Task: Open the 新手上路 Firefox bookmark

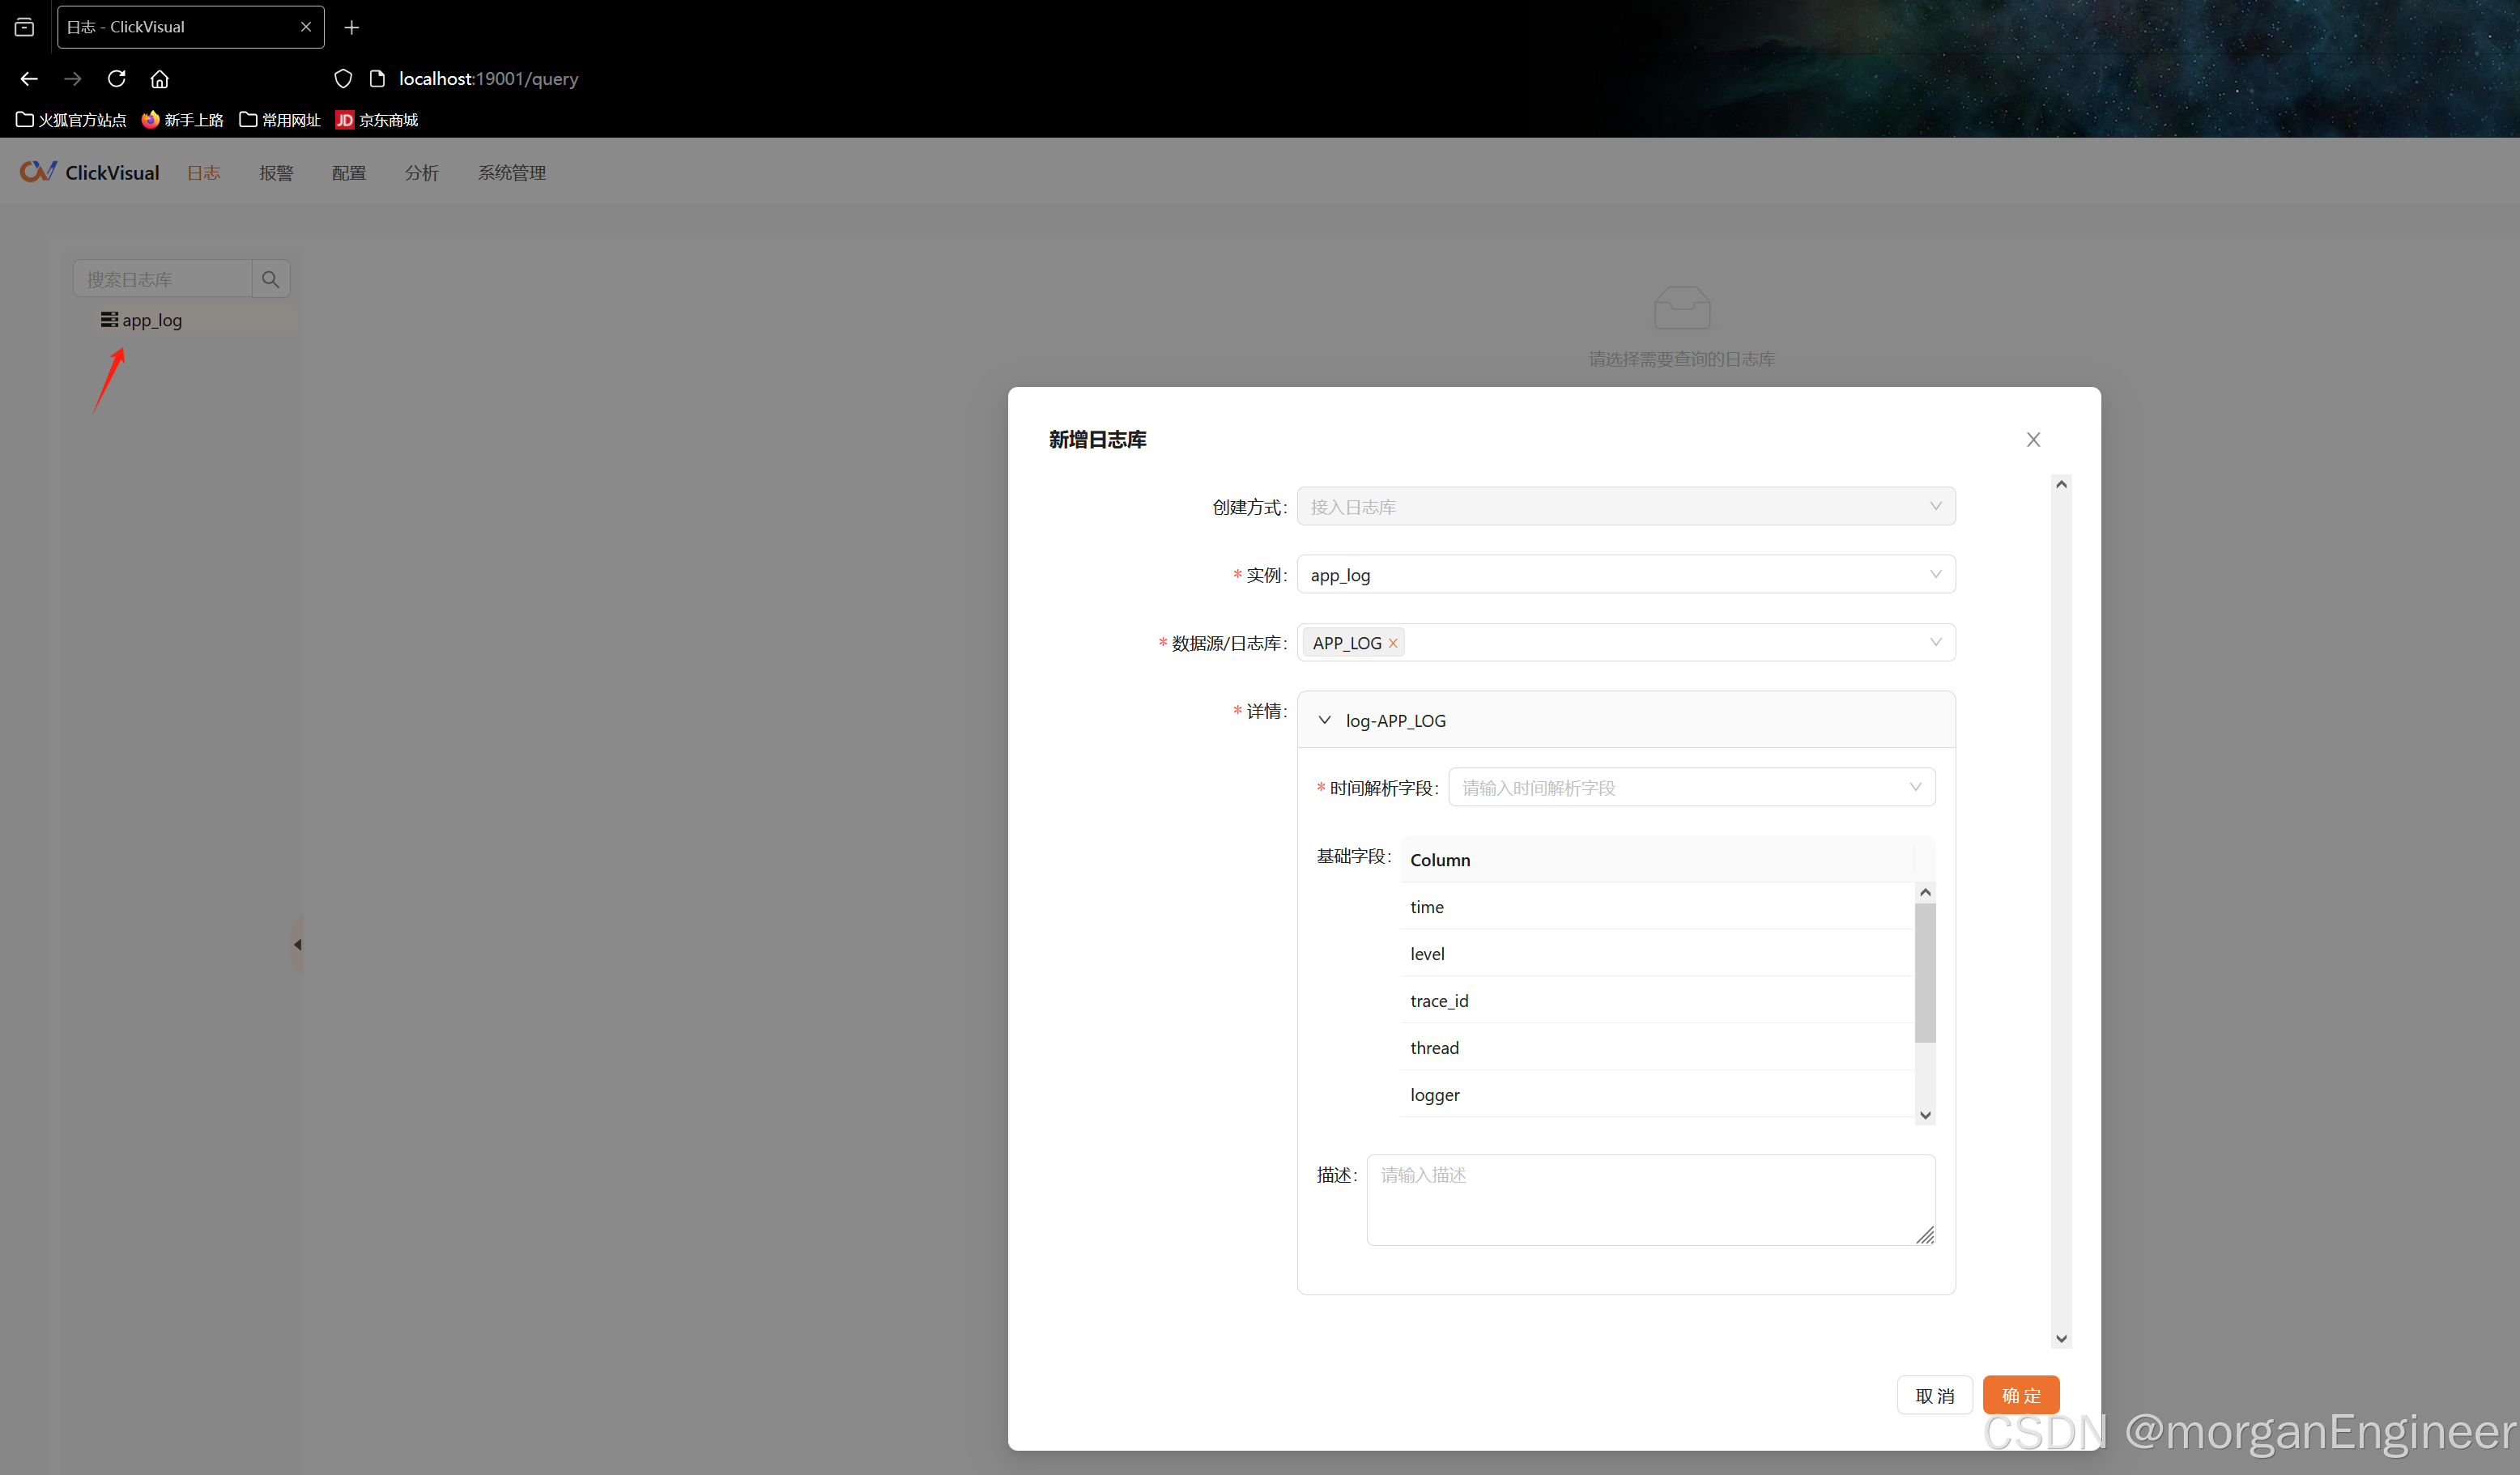Action: click(x=182, y=120)
